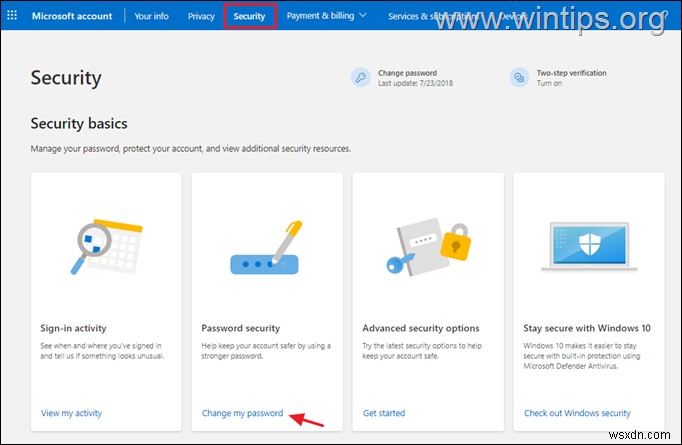
Task: Open the app launcher grid icon
Action: [x=12, y=16]
